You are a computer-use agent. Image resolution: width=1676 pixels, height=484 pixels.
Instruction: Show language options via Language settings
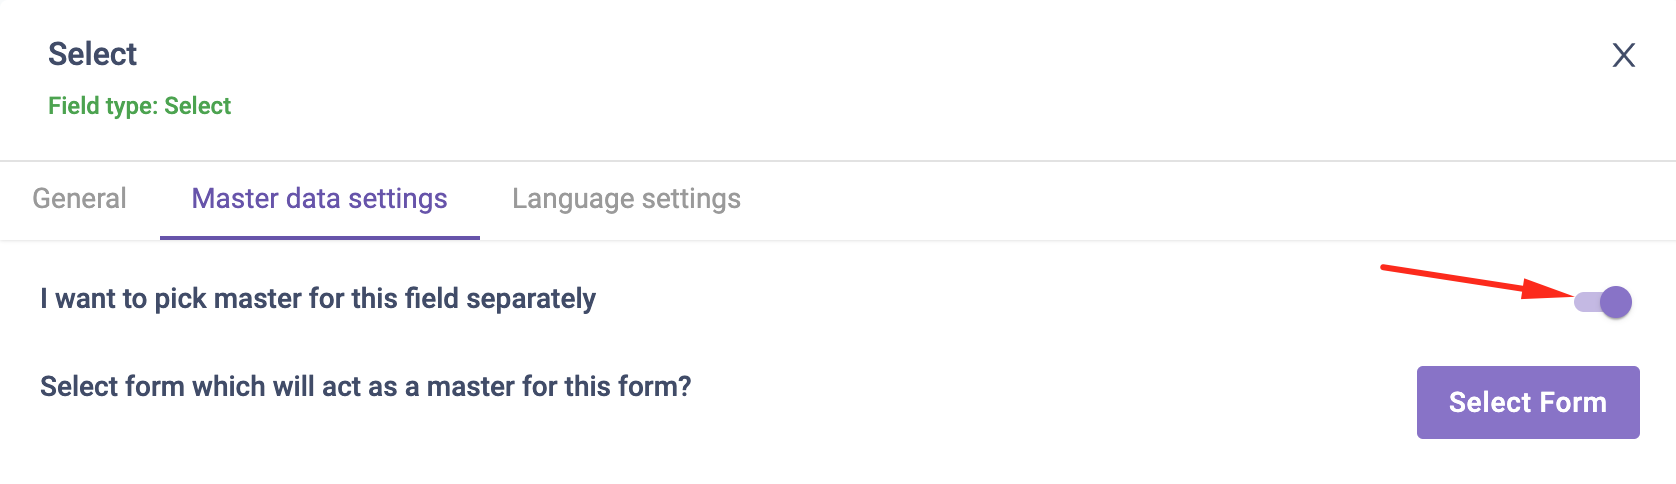point(626,198)
